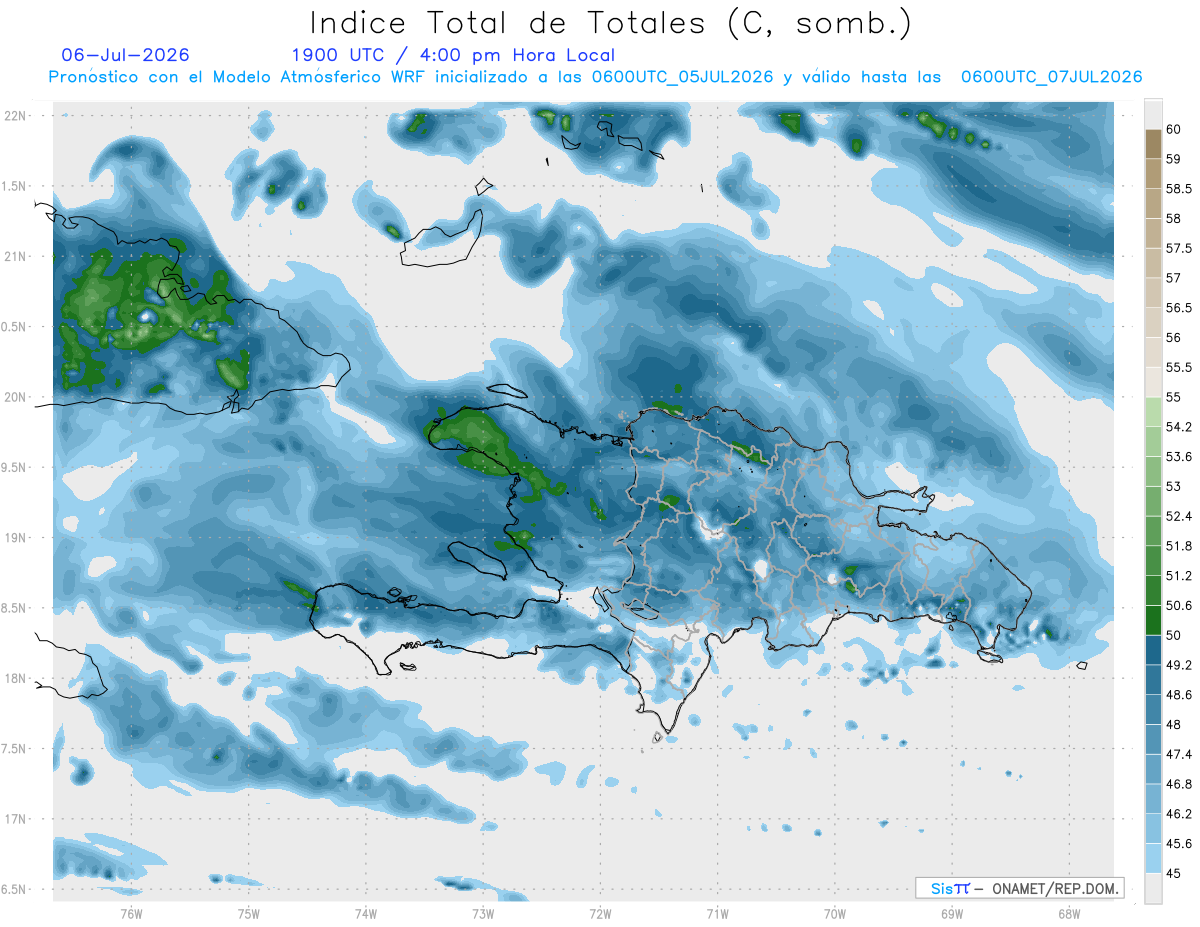Viewport: 1200px width, 927px height.
Task: Click the '53.6' value on the color scale
Action: coord(1179,457)
